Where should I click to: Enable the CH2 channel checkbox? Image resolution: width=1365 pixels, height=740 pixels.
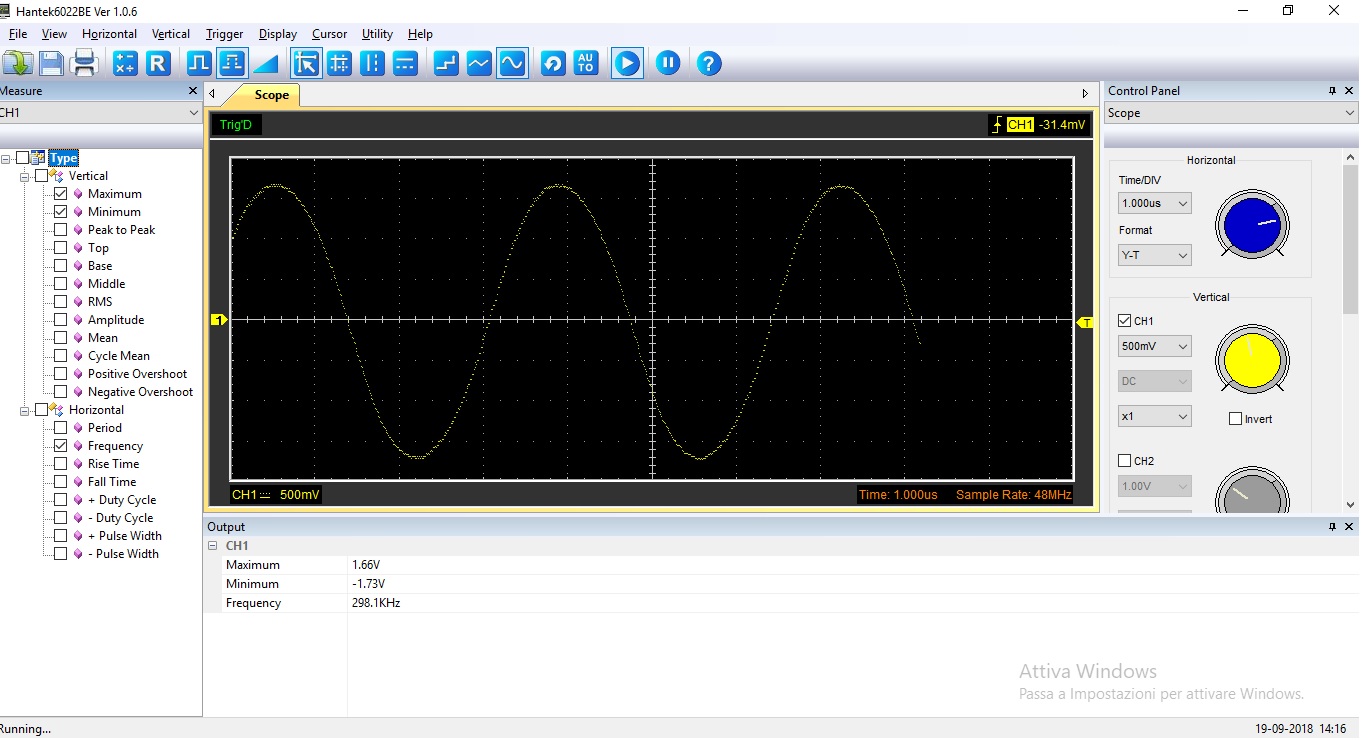pos(1124,461)
